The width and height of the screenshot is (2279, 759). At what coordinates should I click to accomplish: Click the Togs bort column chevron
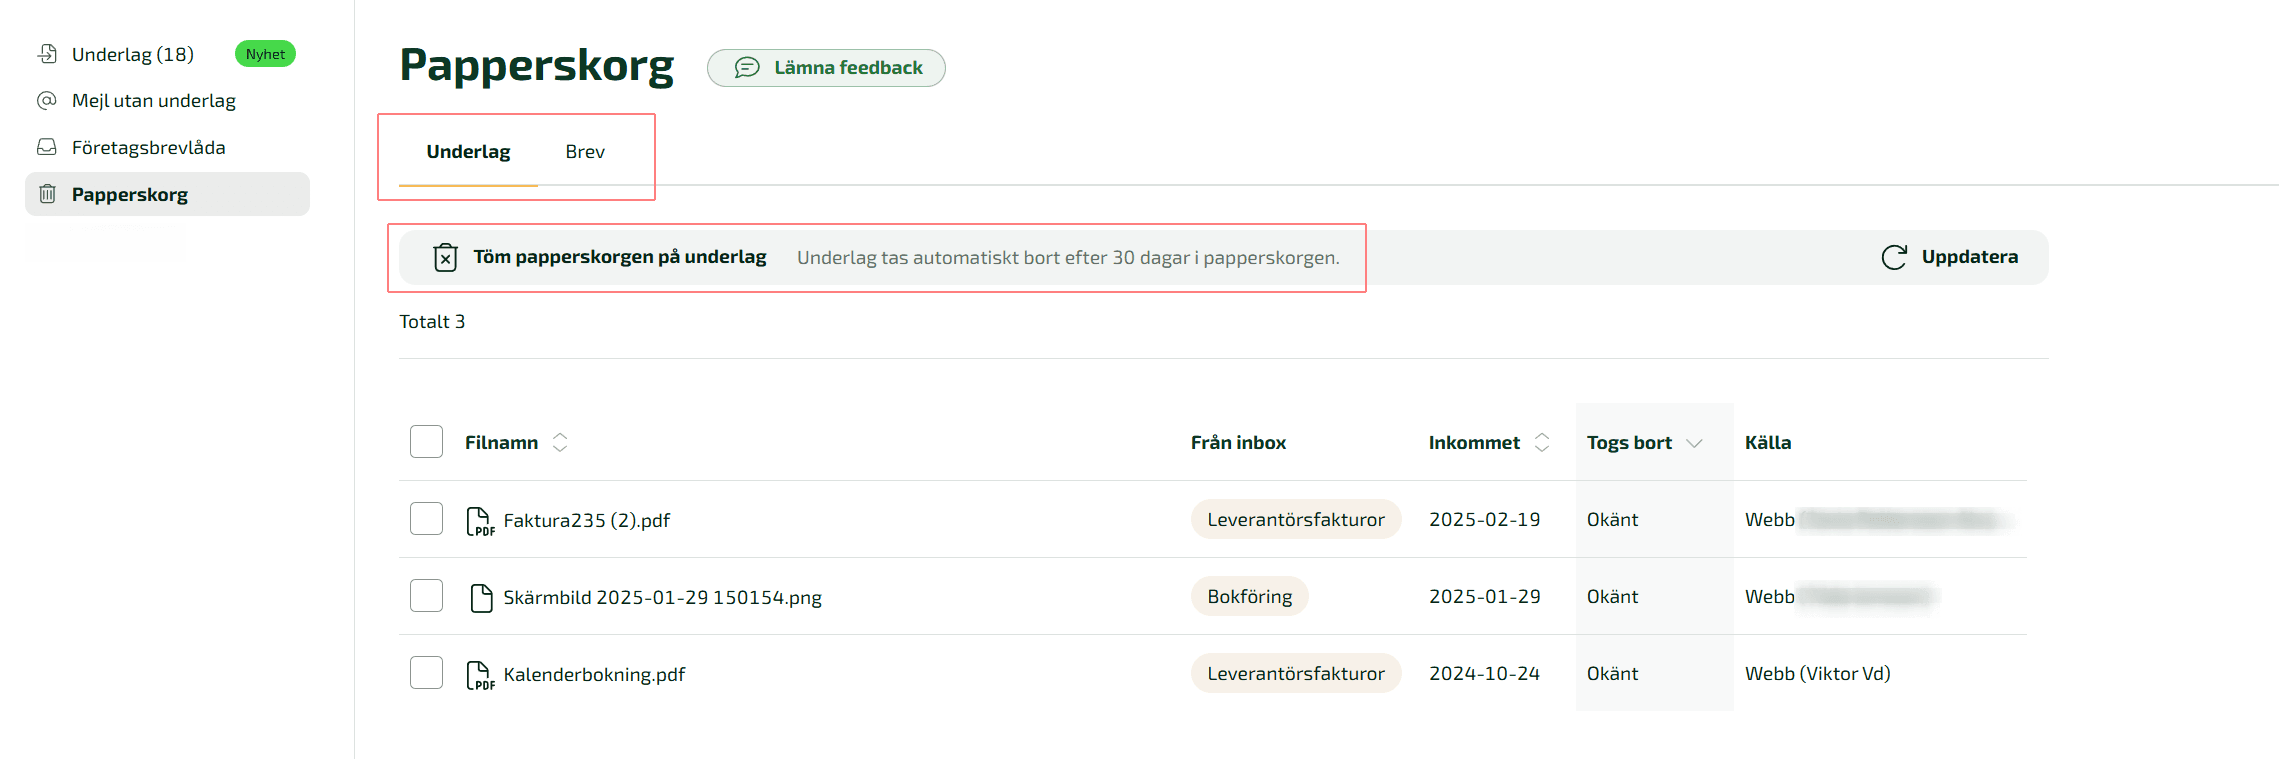pyautogui.click(x=1694, y=443)
